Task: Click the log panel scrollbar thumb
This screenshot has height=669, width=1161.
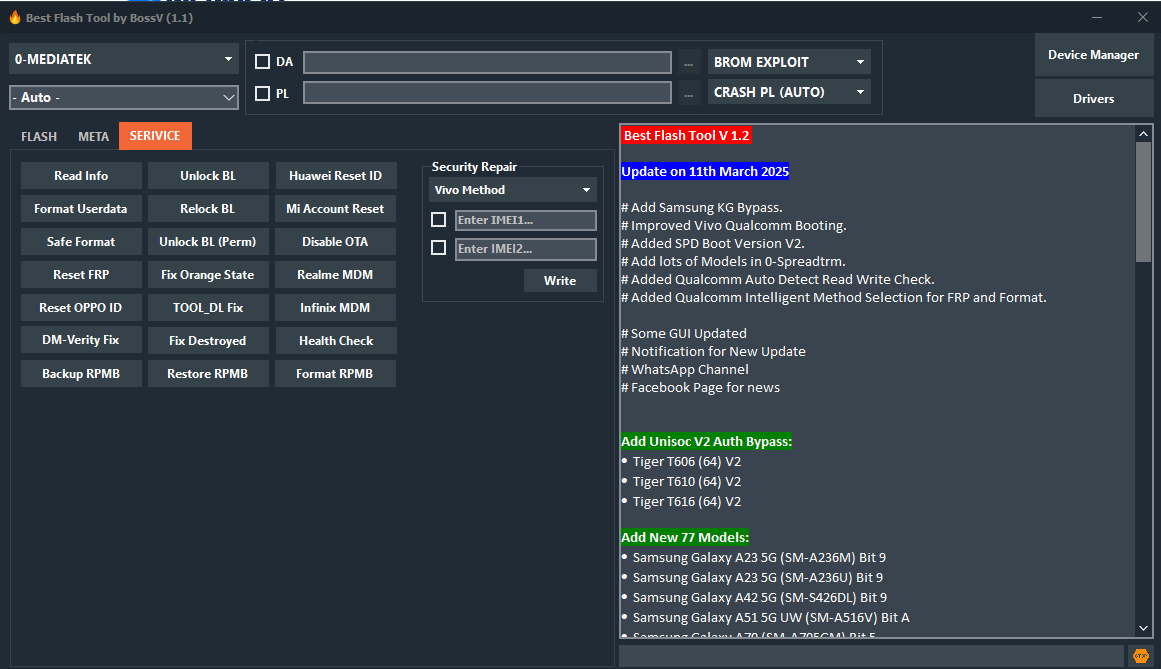Action: 1143,202
